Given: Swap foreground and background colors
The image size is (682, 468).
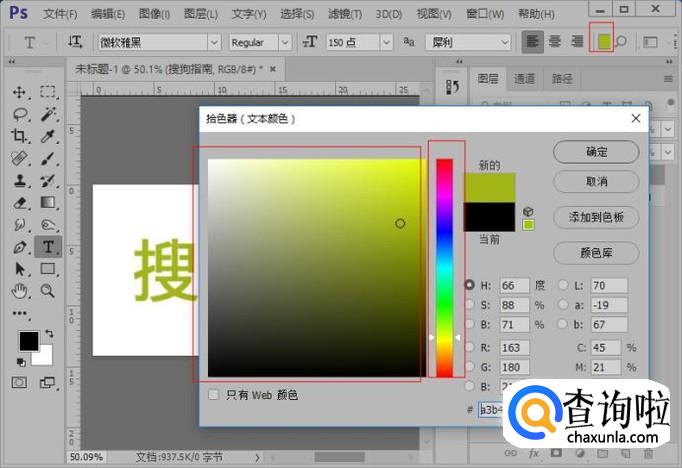Looking at the screenshot, I should pyautogui.click(x=49, y=334).
